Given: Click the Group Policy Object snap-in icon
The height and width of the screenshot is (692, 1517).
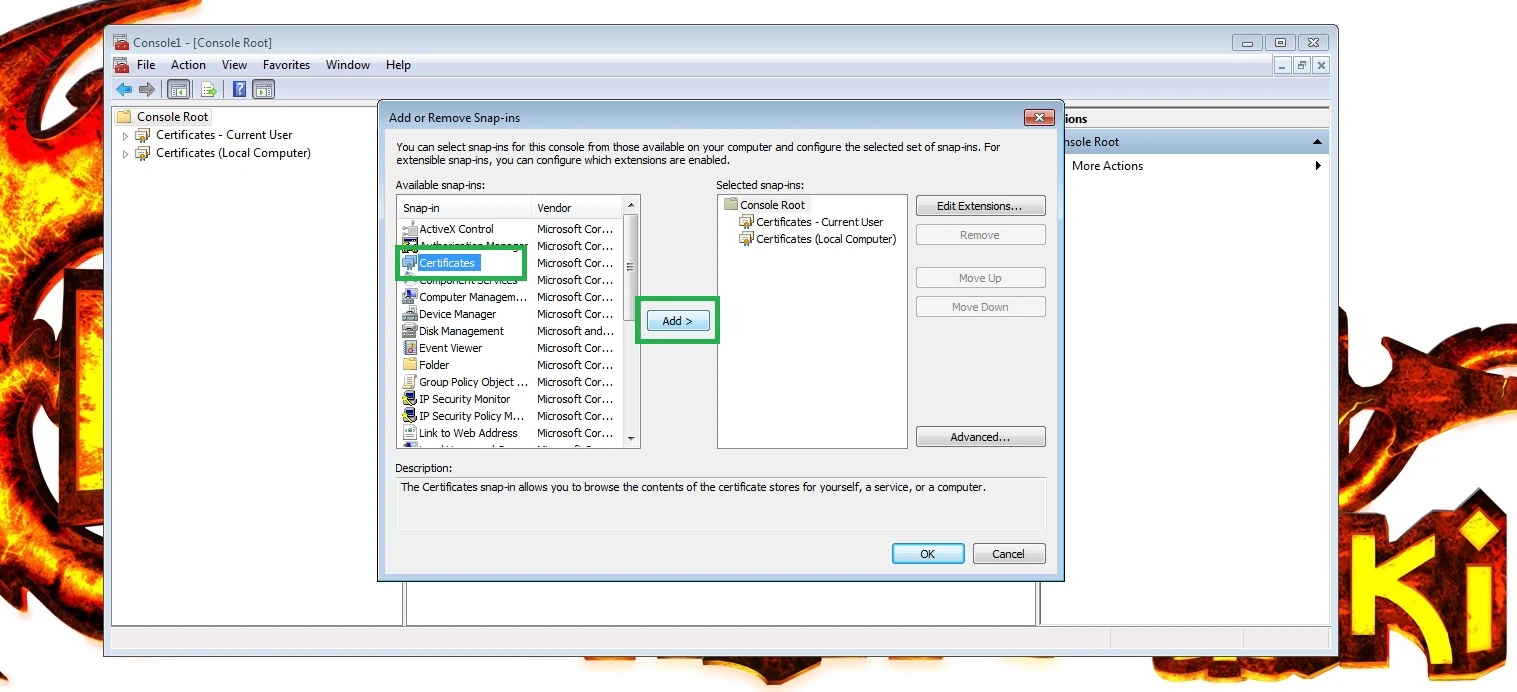Looking at the screenshot, I should pos(410,382).
